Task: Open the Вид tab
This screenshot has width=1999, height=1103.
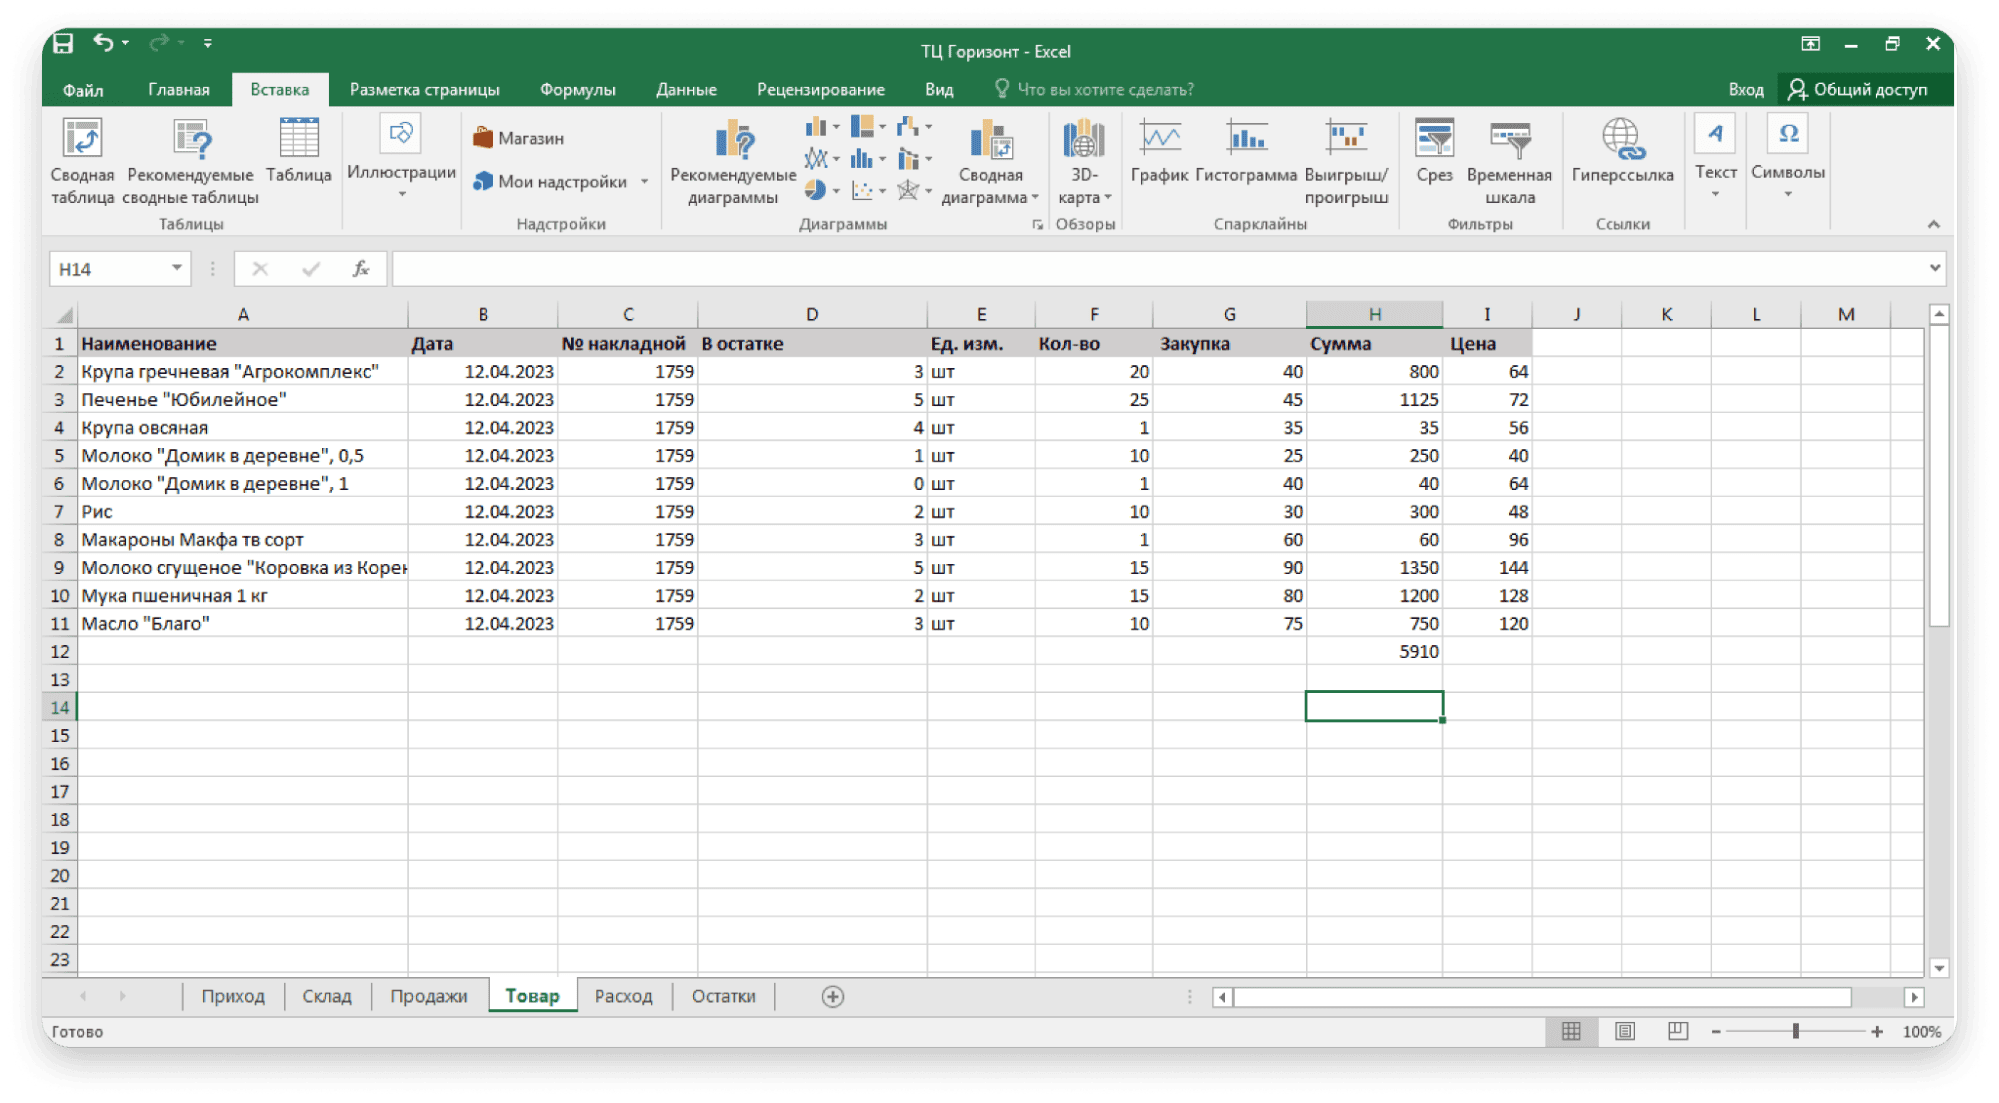Action: pyautogui.click(x=939, y=89)
